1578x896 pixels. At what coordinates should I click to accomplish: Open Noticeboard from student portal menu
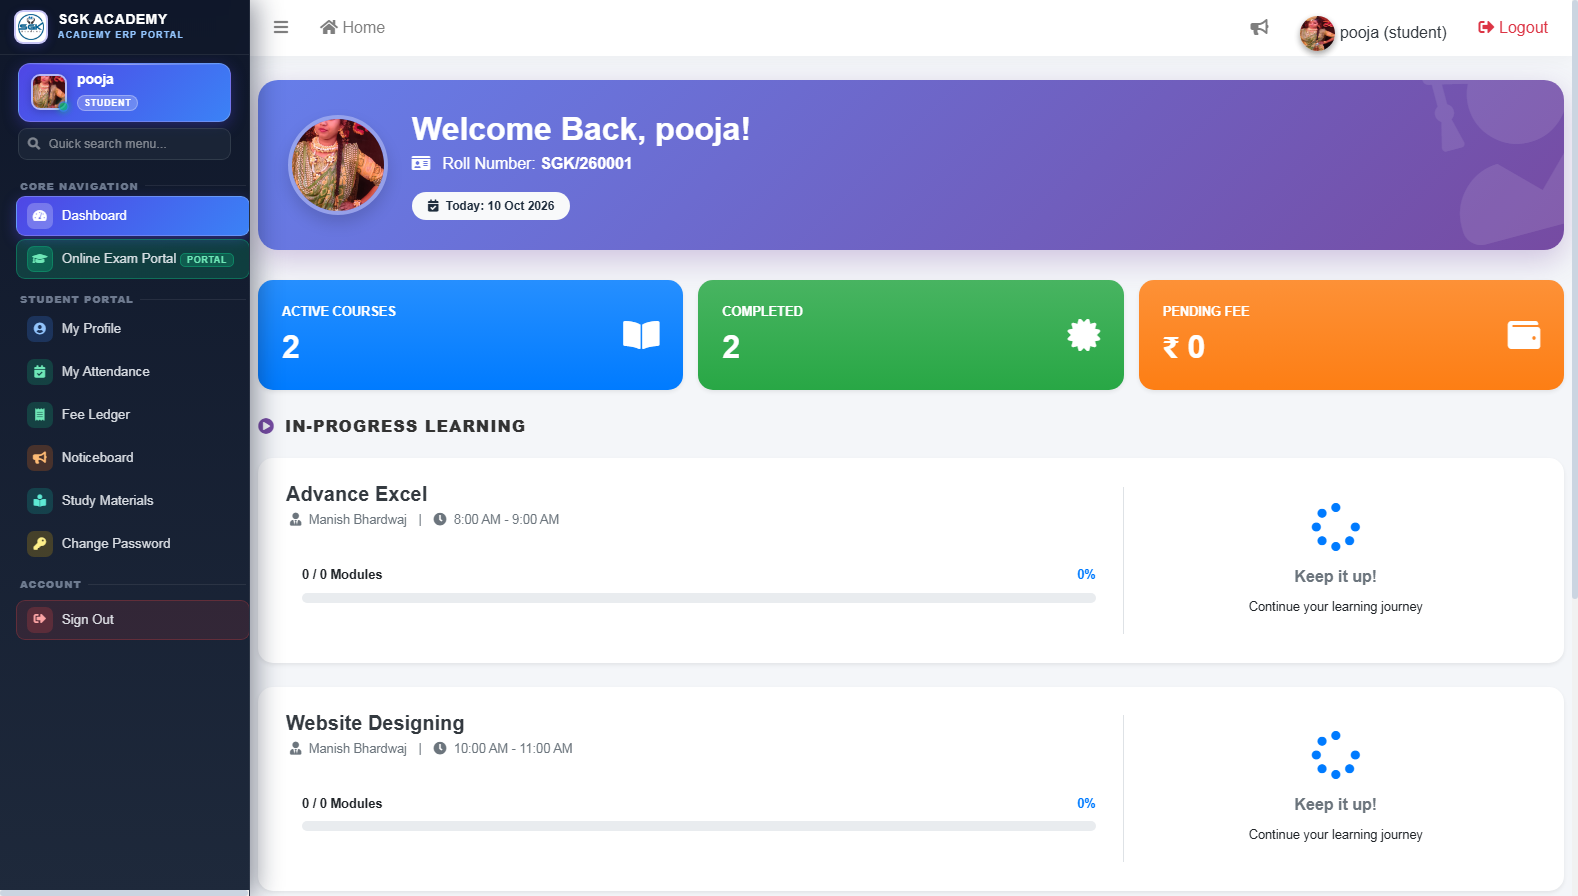coord(132,458)
